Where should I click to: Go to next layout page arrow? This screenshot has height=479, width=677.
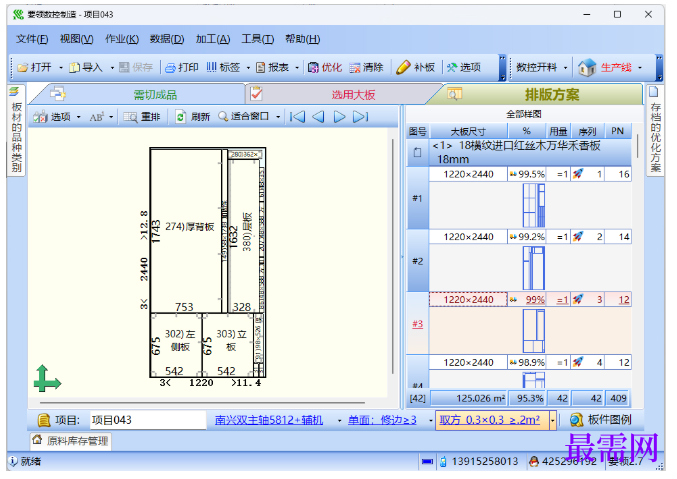[339, 117]
